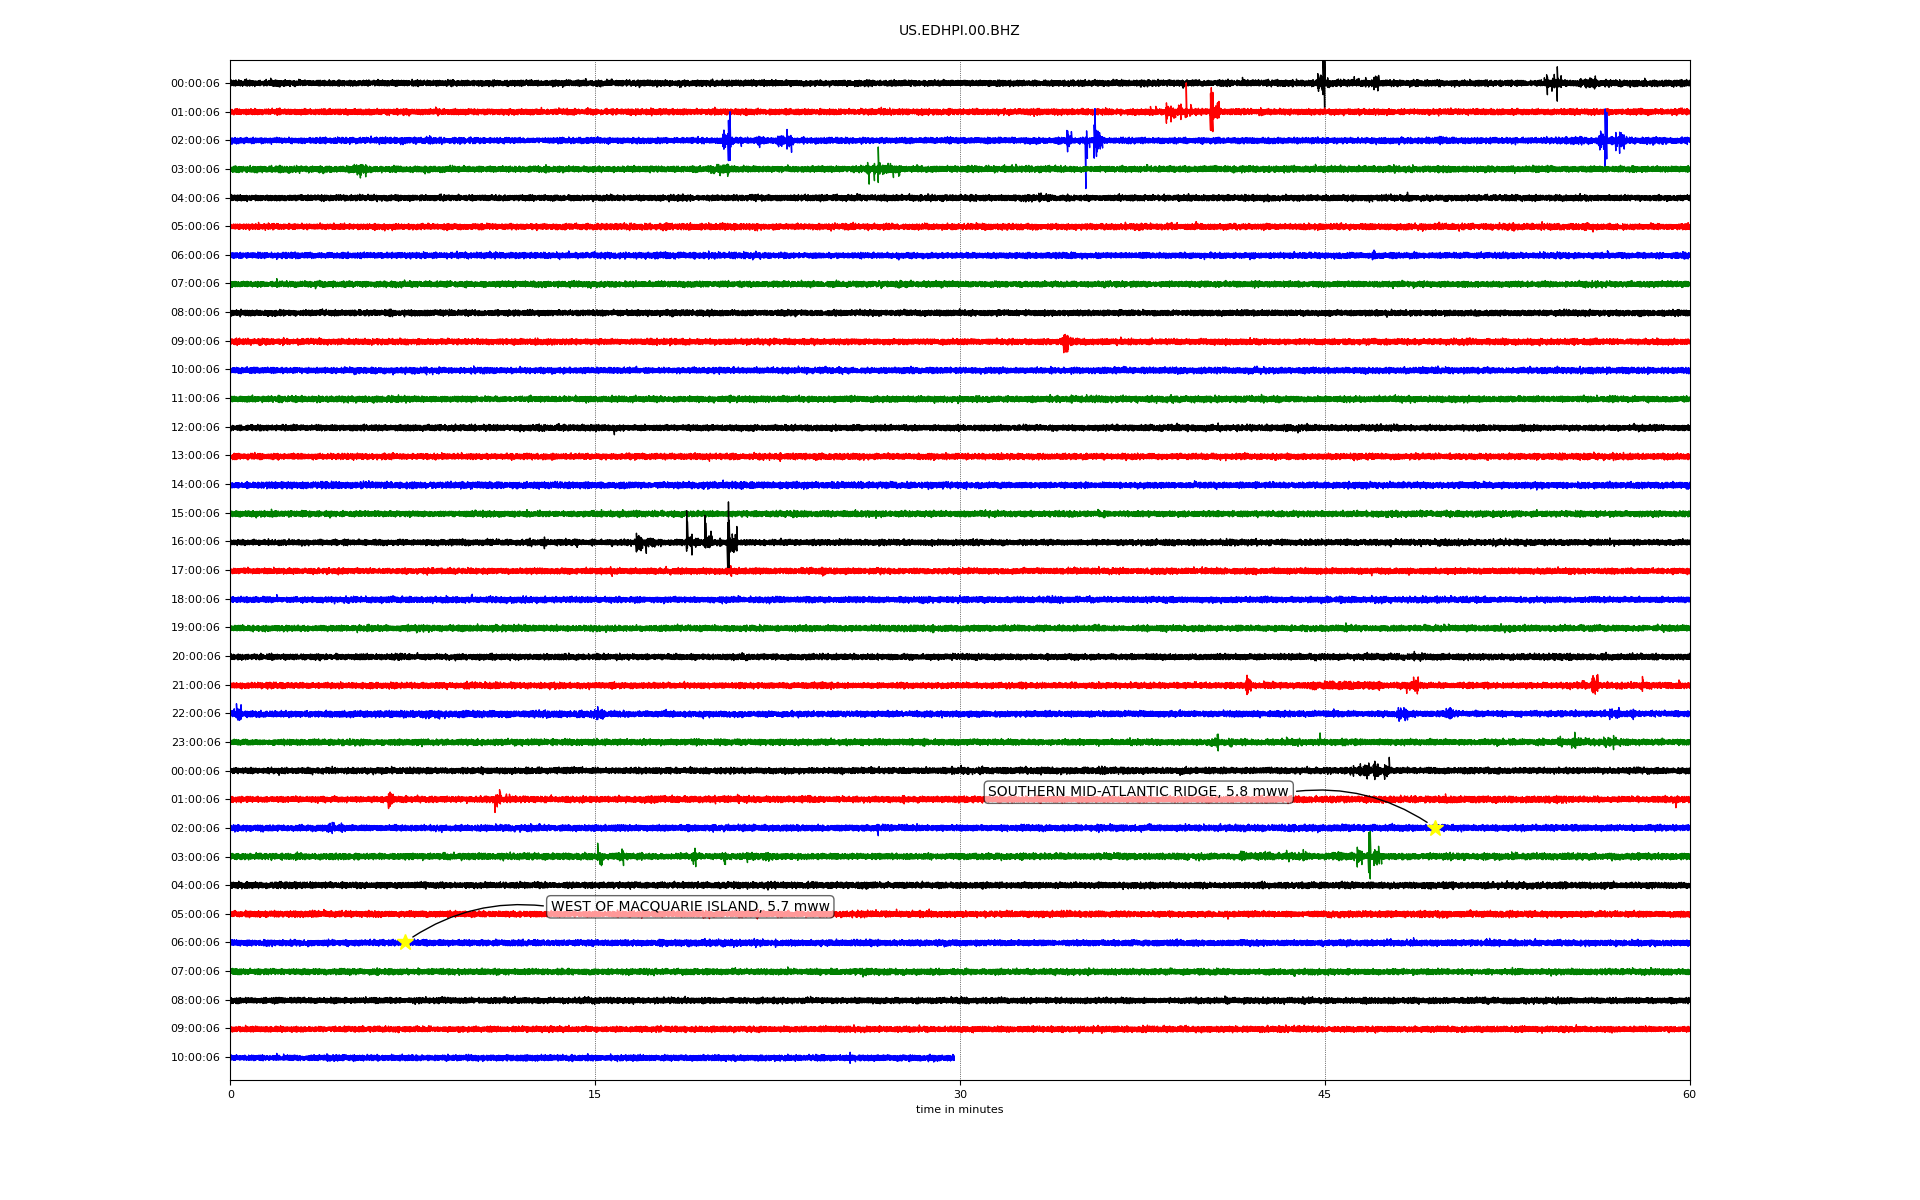Click the small red burst on 09:00:06 trace
Viewport: 1920px width, 1200px height.
coord(1066,342)
